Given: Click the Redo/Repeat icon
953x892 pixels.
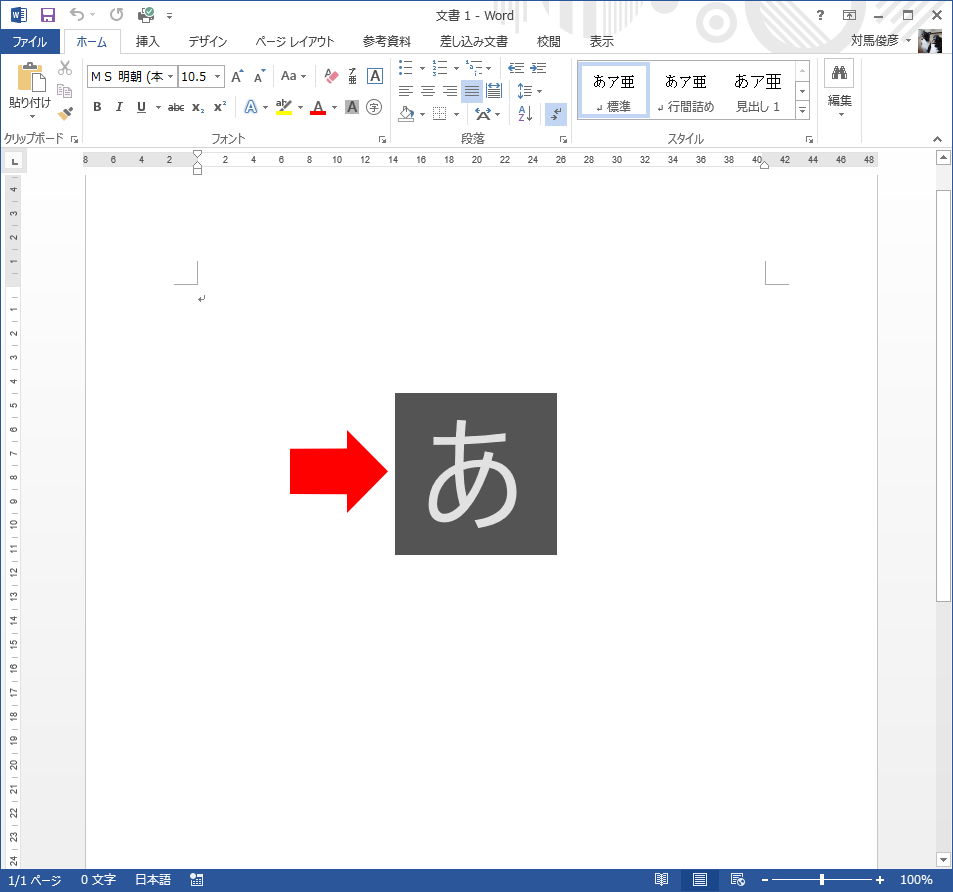Looking at the screenshot, I should point(116,15).
